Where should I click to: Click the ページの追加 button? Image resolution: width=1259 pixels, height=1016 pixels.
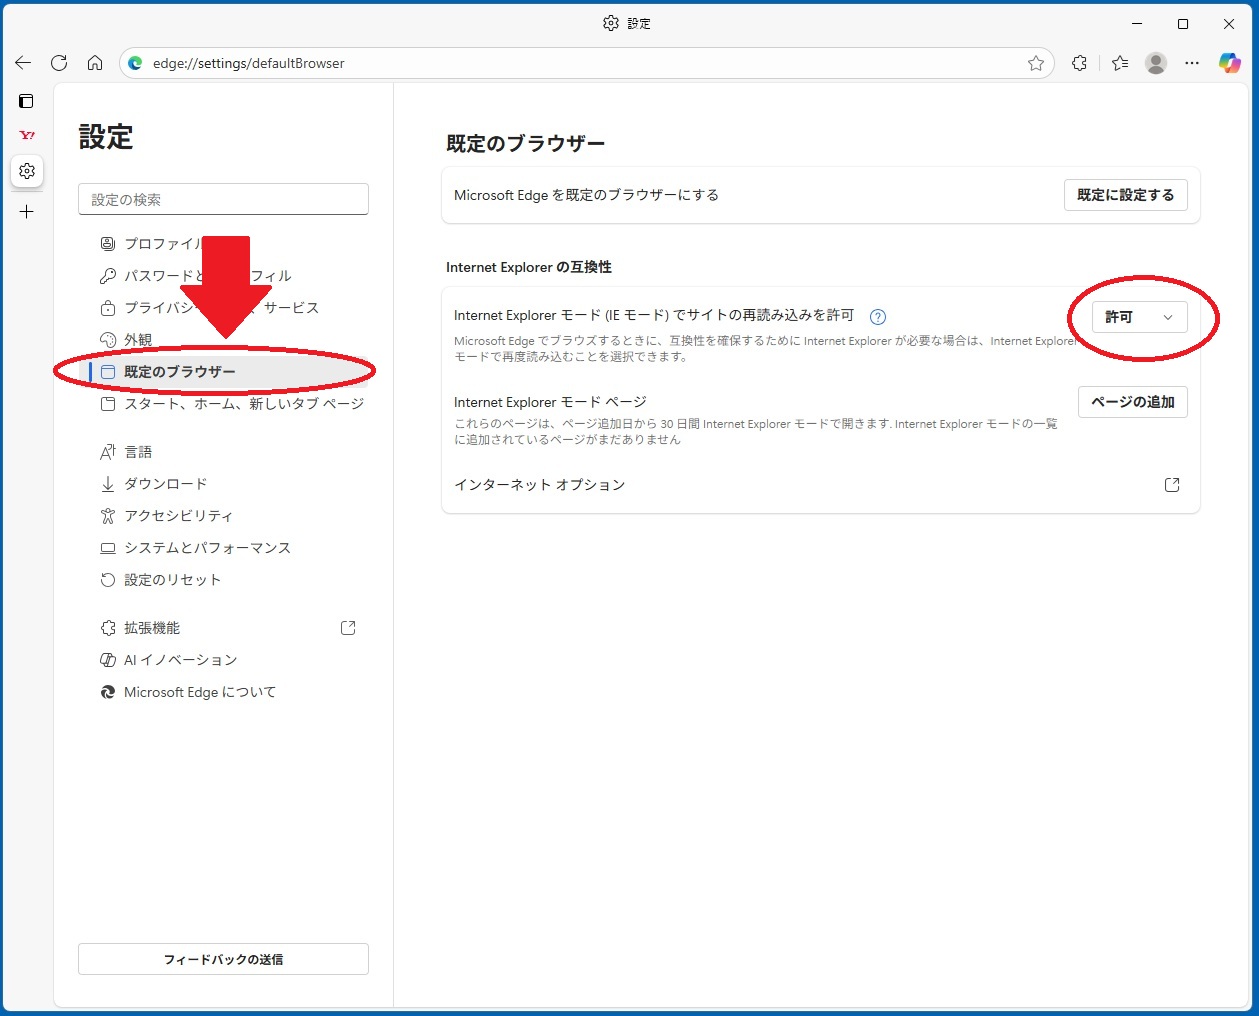click(1132, 402)
